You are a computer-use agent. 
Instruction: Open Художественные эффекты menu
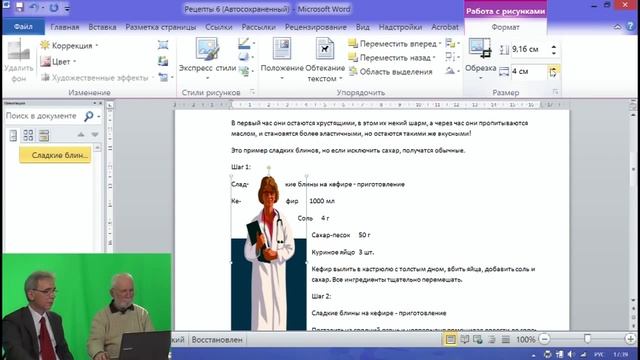(x=97, y=78)
